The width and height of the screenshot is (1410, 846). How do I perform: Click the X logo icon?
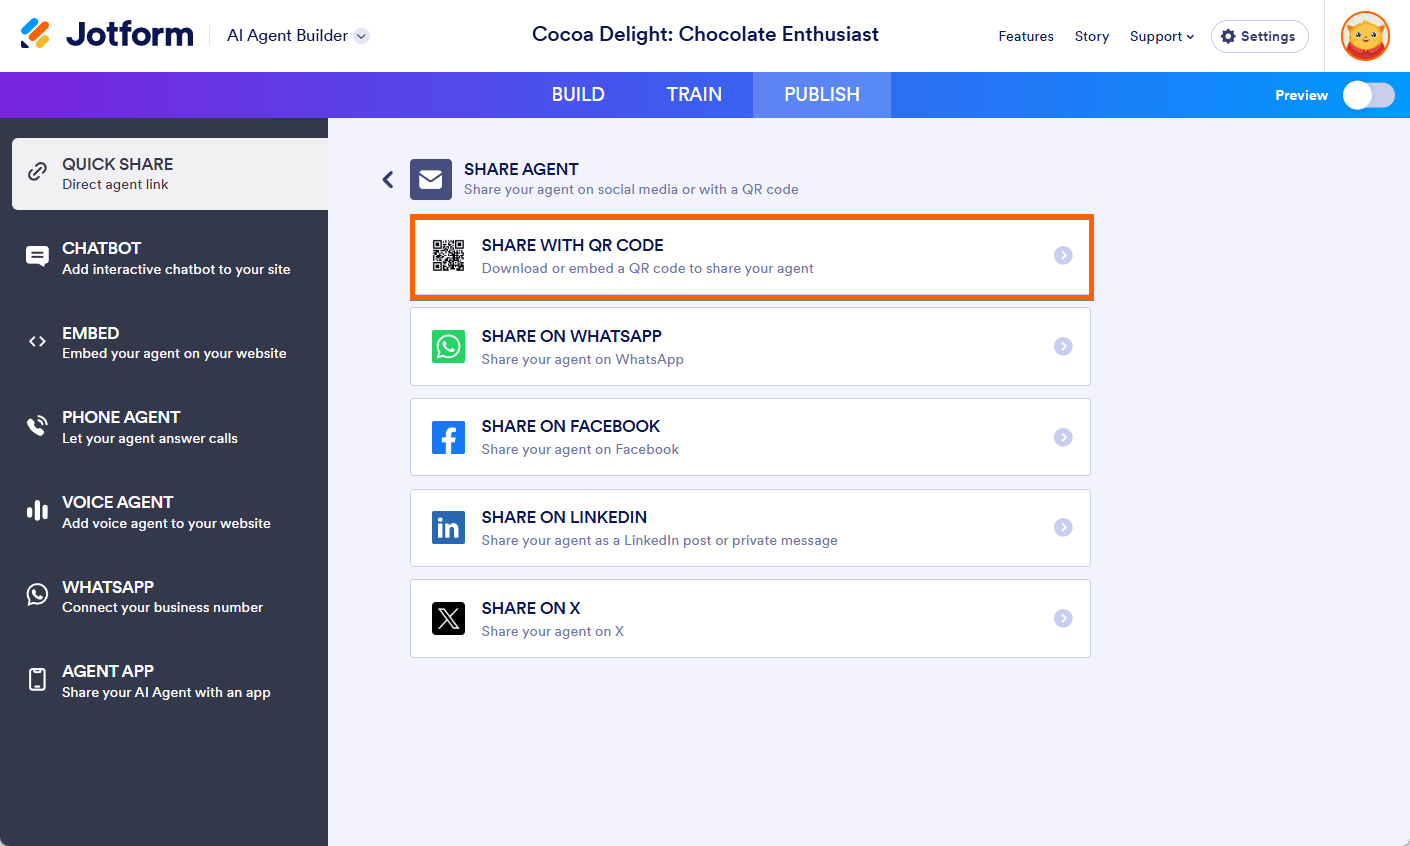tap(448, 618)
